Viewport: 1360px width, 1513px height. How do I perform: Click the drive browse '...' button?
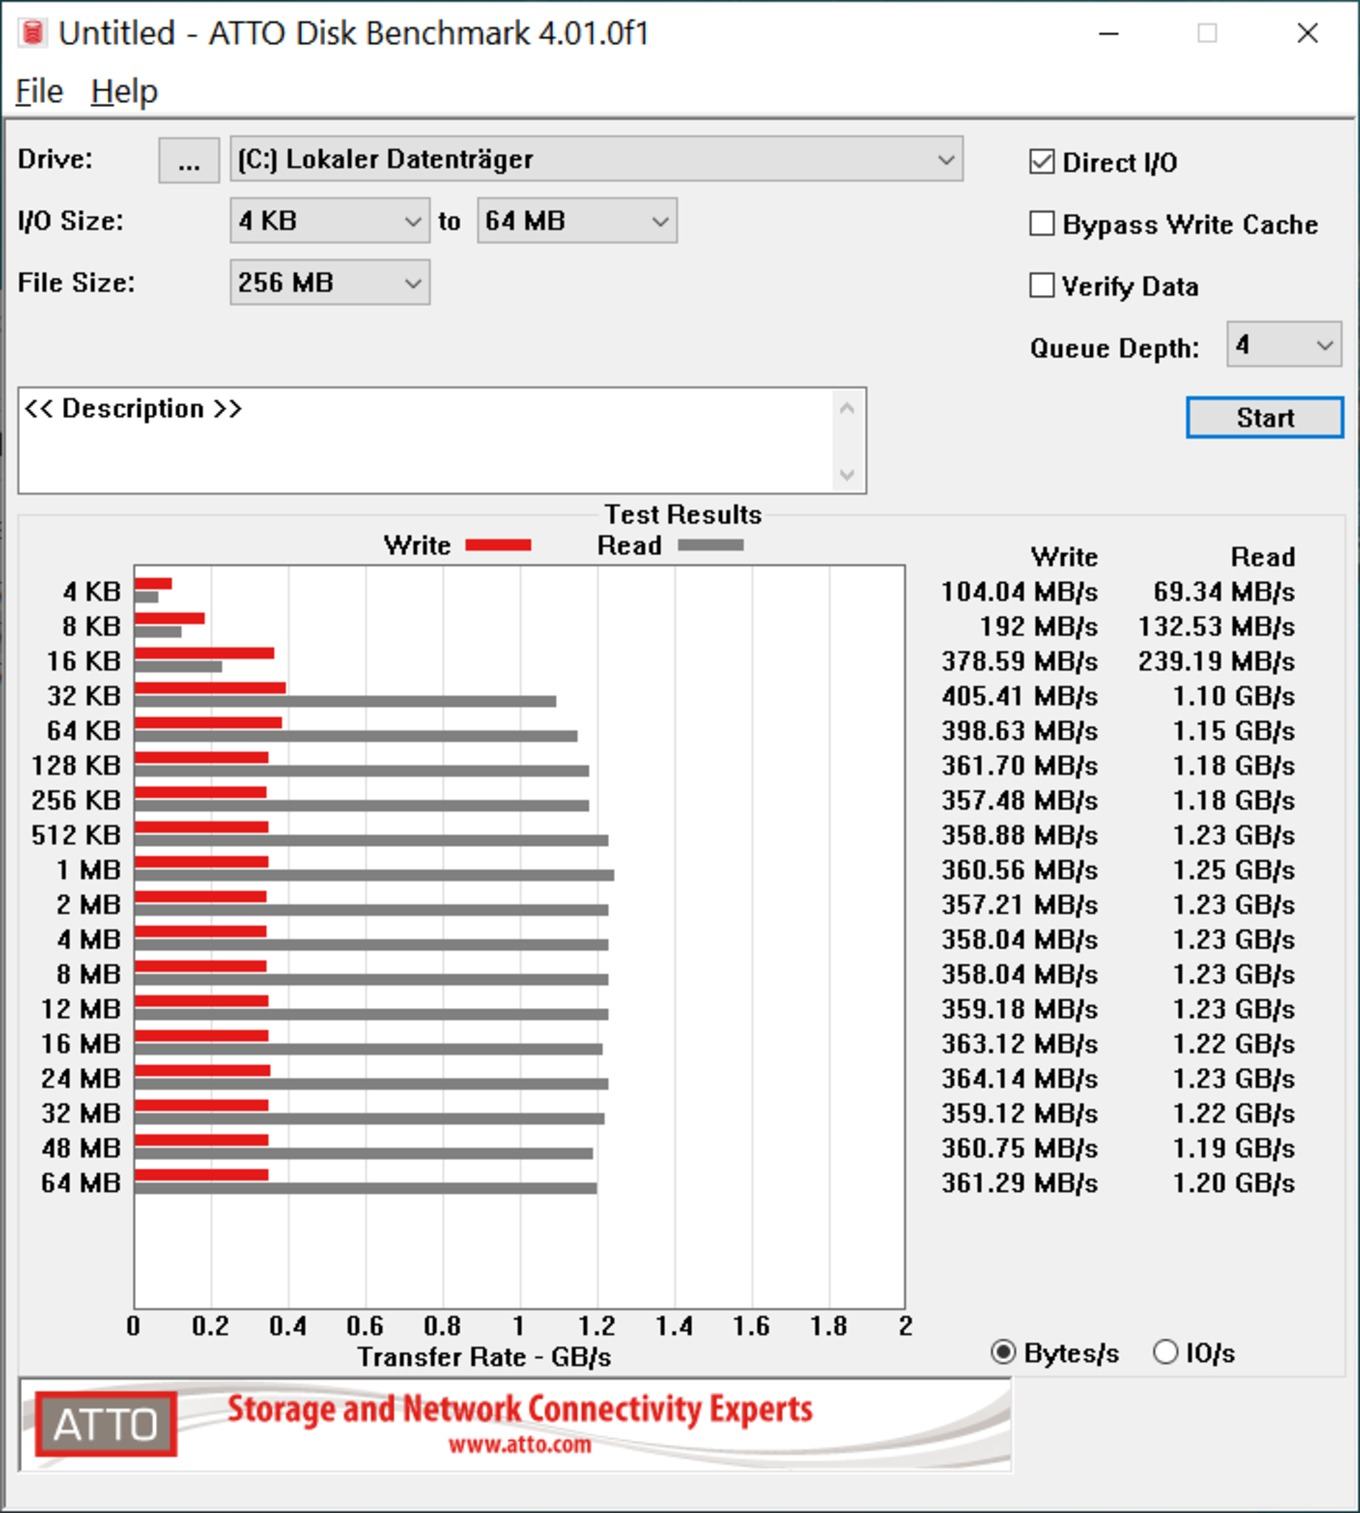[189, 160]
